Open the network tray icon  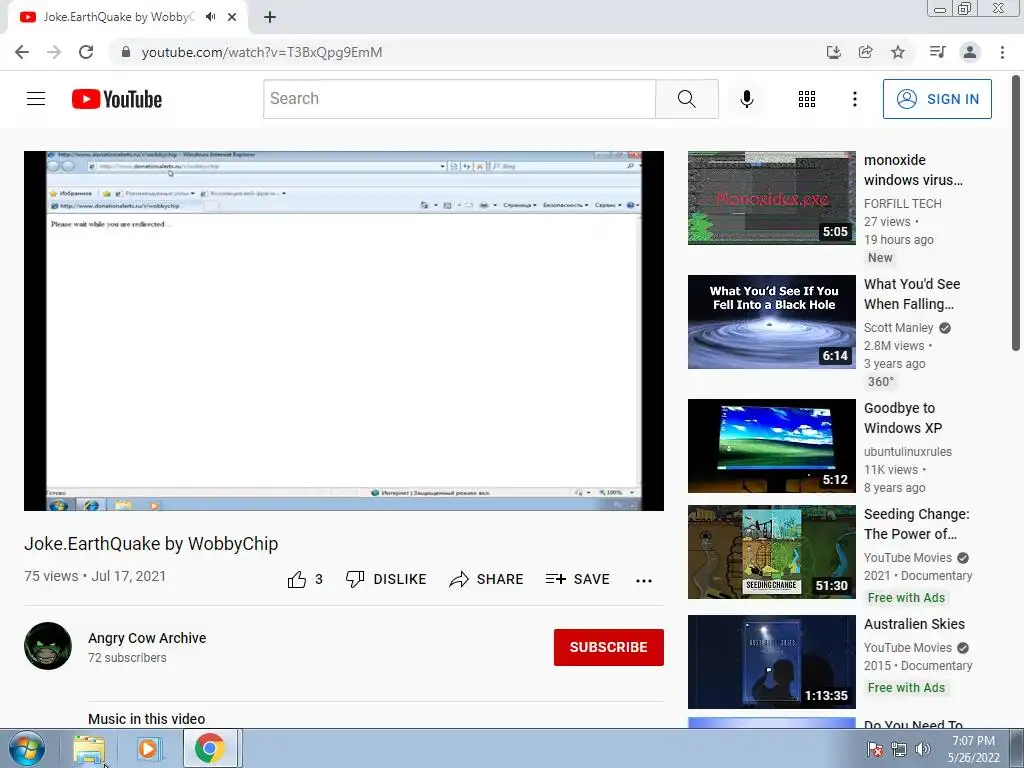pos(899,749)
